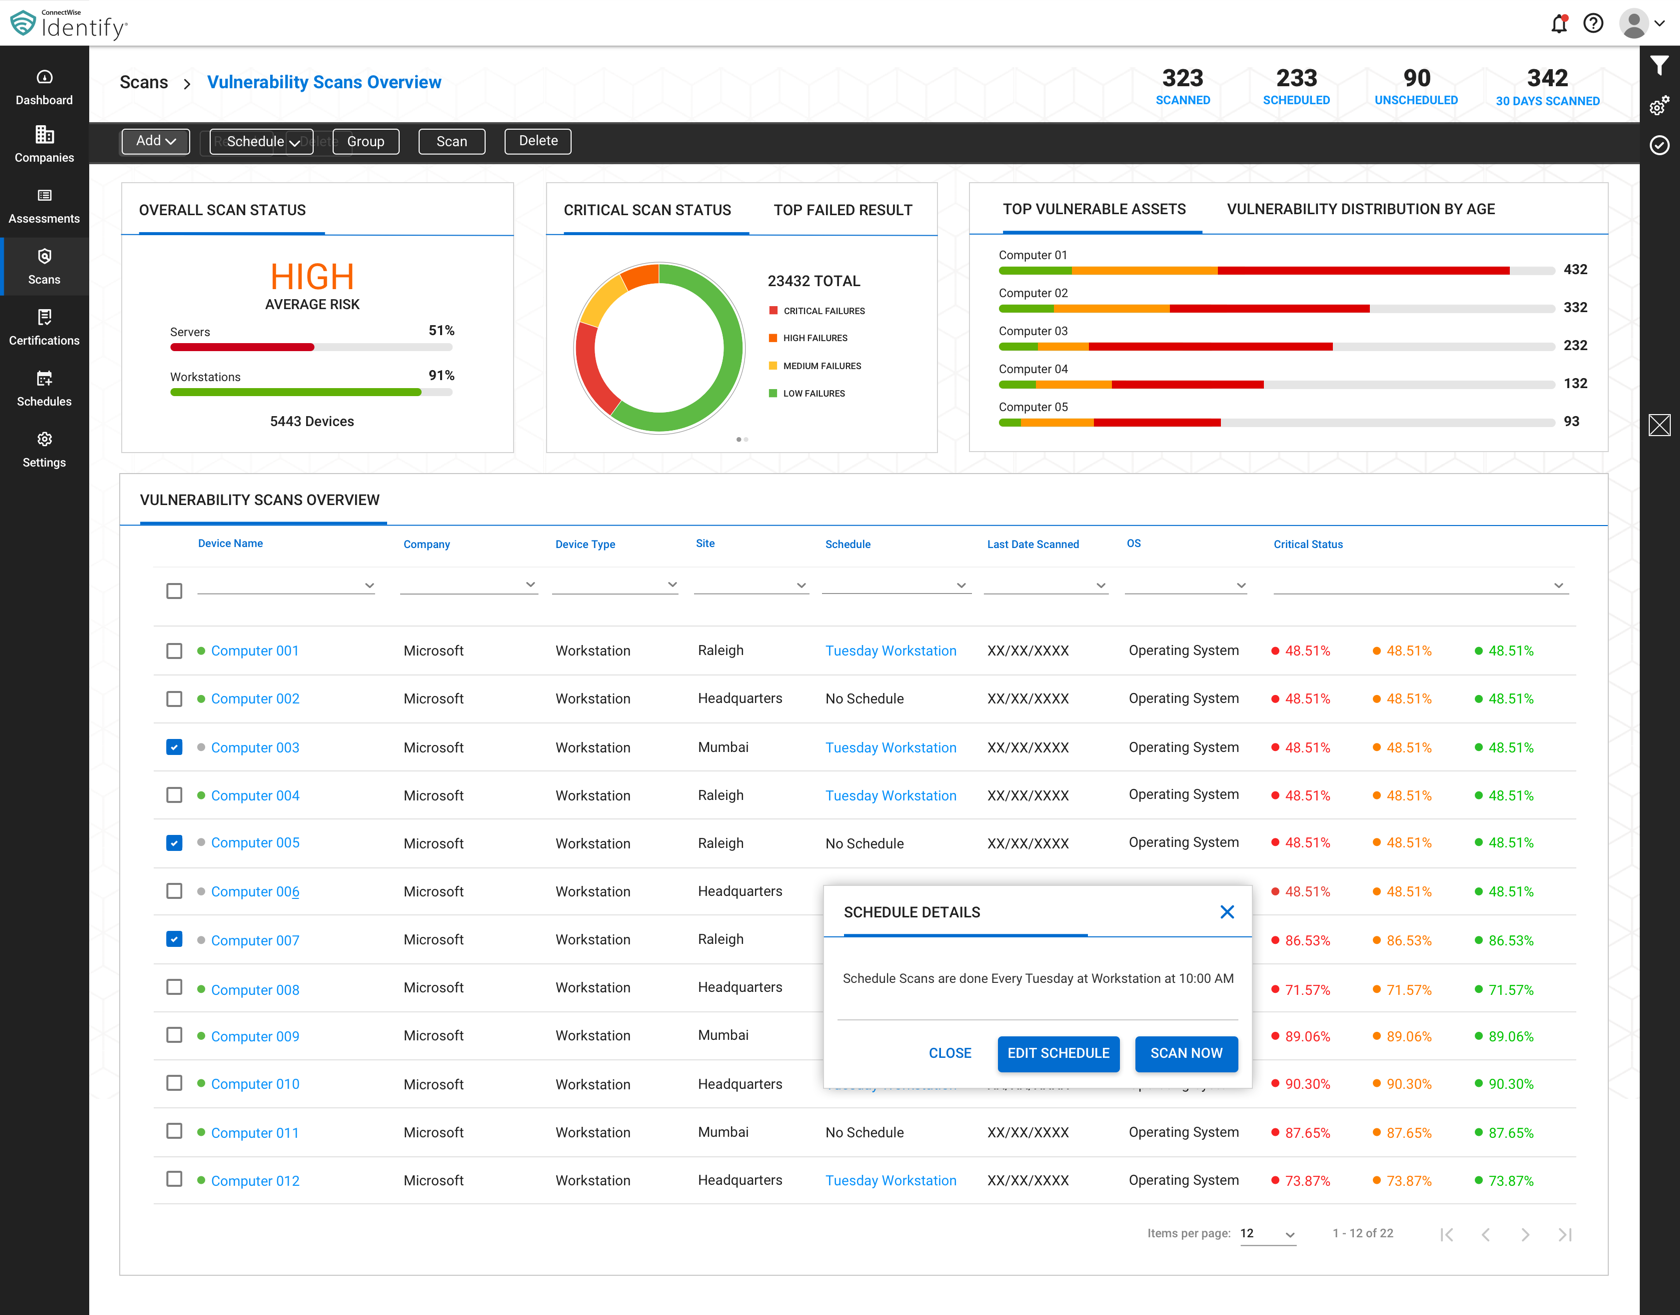Open the user menu chevron
This screenshot has width=1680, height=1315.
pyautogui.click(x=1660, y=24)
